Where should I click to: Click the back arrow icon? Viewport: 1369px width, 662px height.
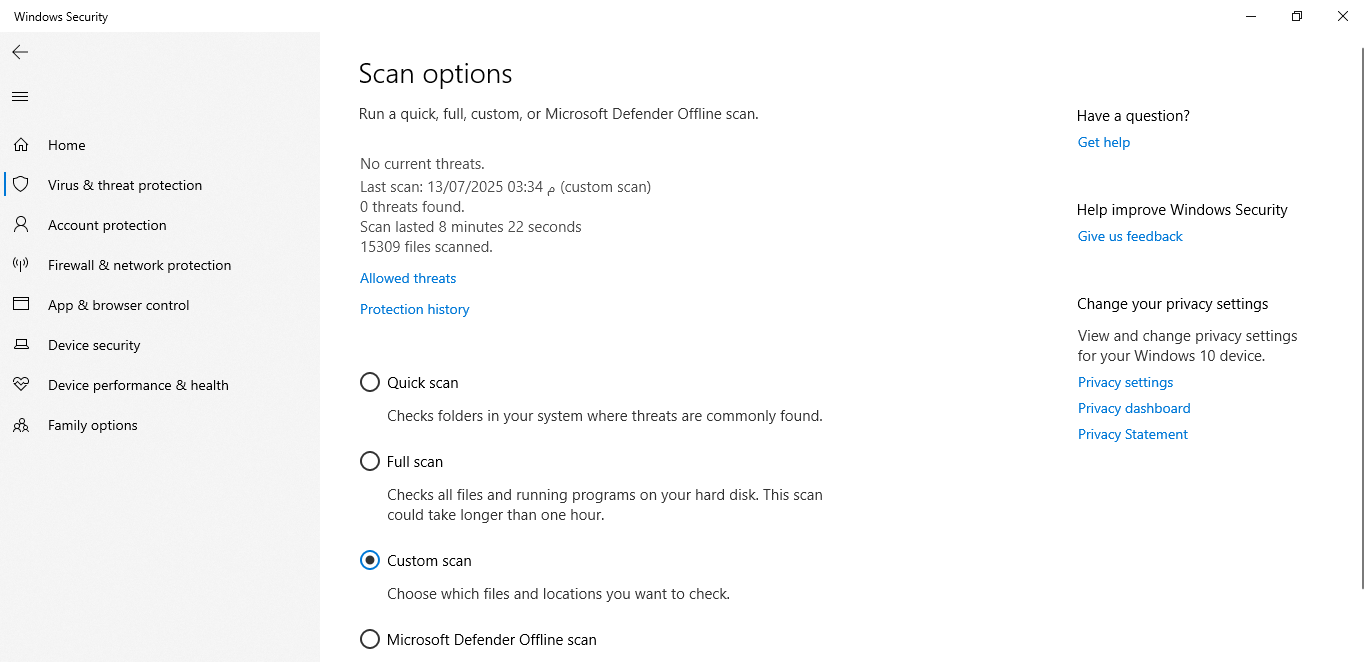point(20,52)
